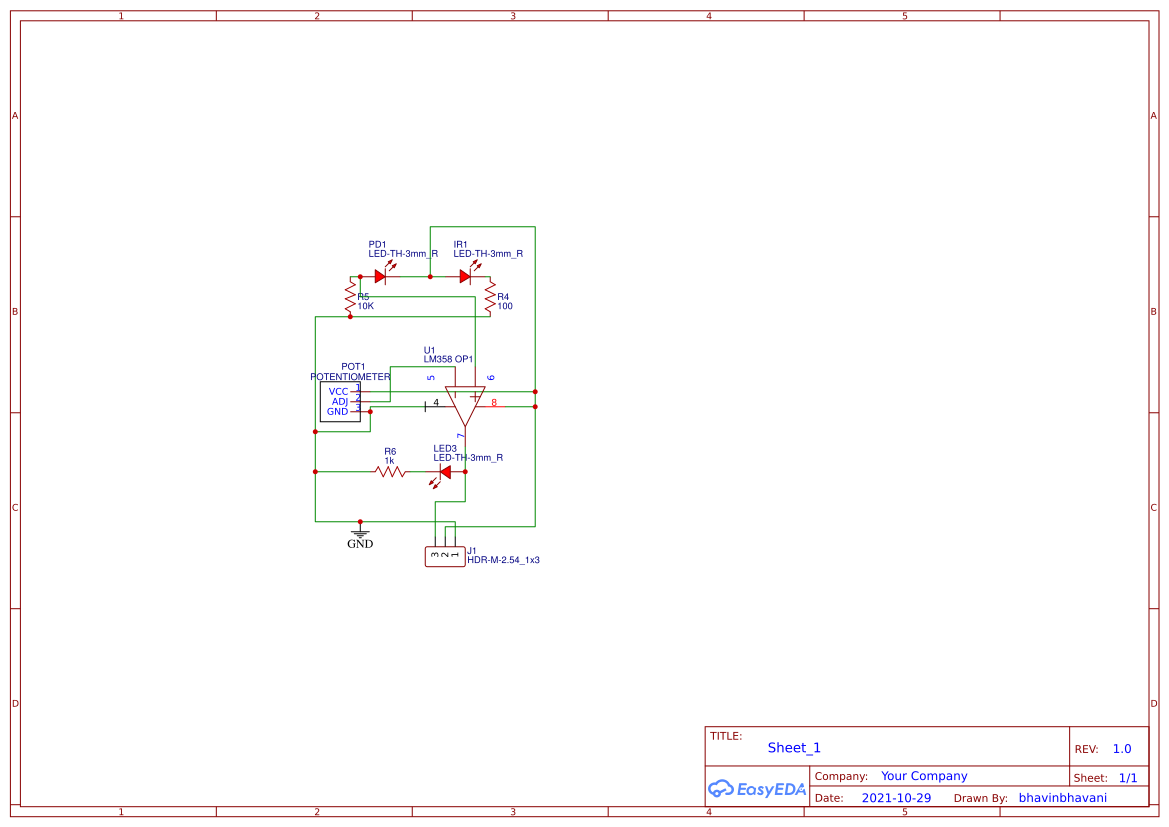1169x827 pixels.
Task: Select the Sheet_1 title text
Action: point(794,747)
